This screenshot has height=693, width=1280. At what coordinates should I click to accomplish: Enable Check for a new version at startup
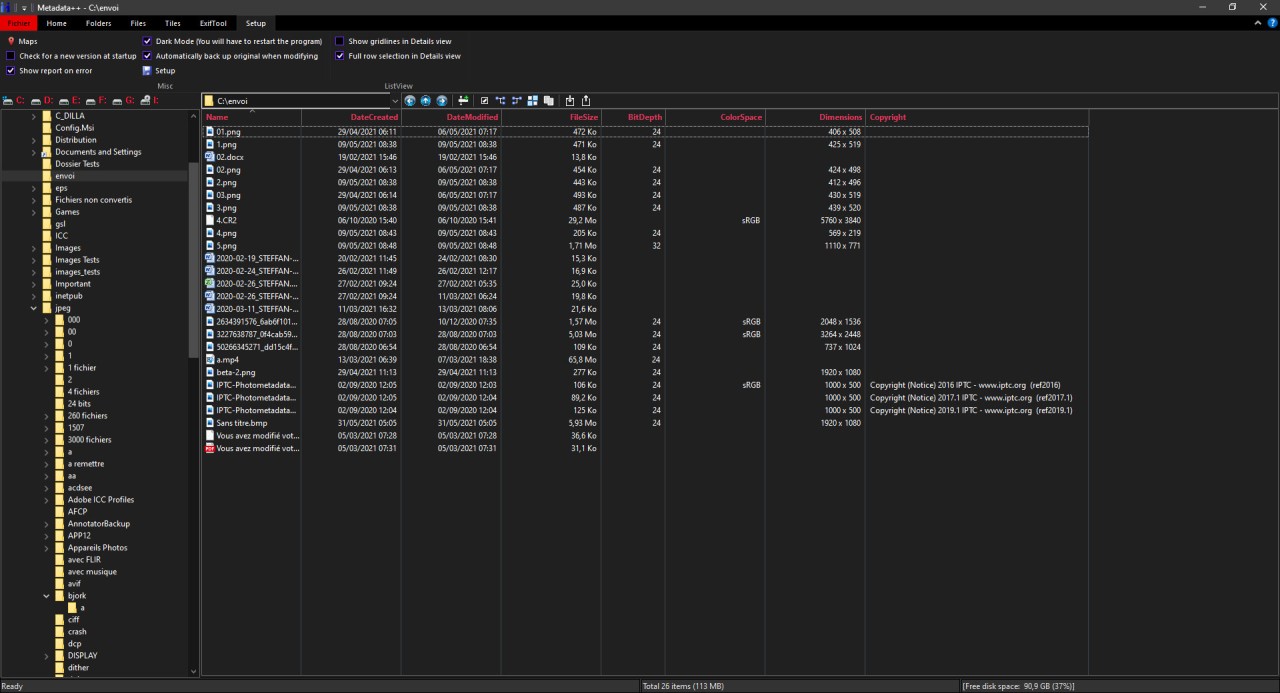click(x=11, y=56)
